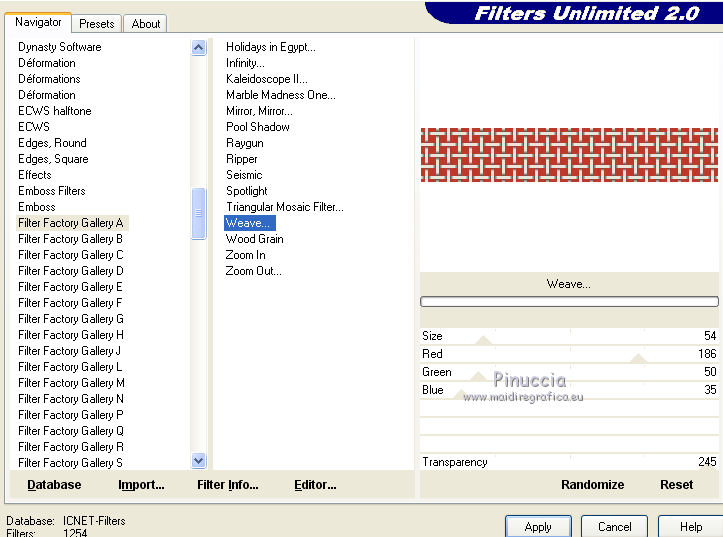Viewport: 723px width, 537px height.
Task: Switch to the Navigator tab
Action: click(x=38, y=22)
